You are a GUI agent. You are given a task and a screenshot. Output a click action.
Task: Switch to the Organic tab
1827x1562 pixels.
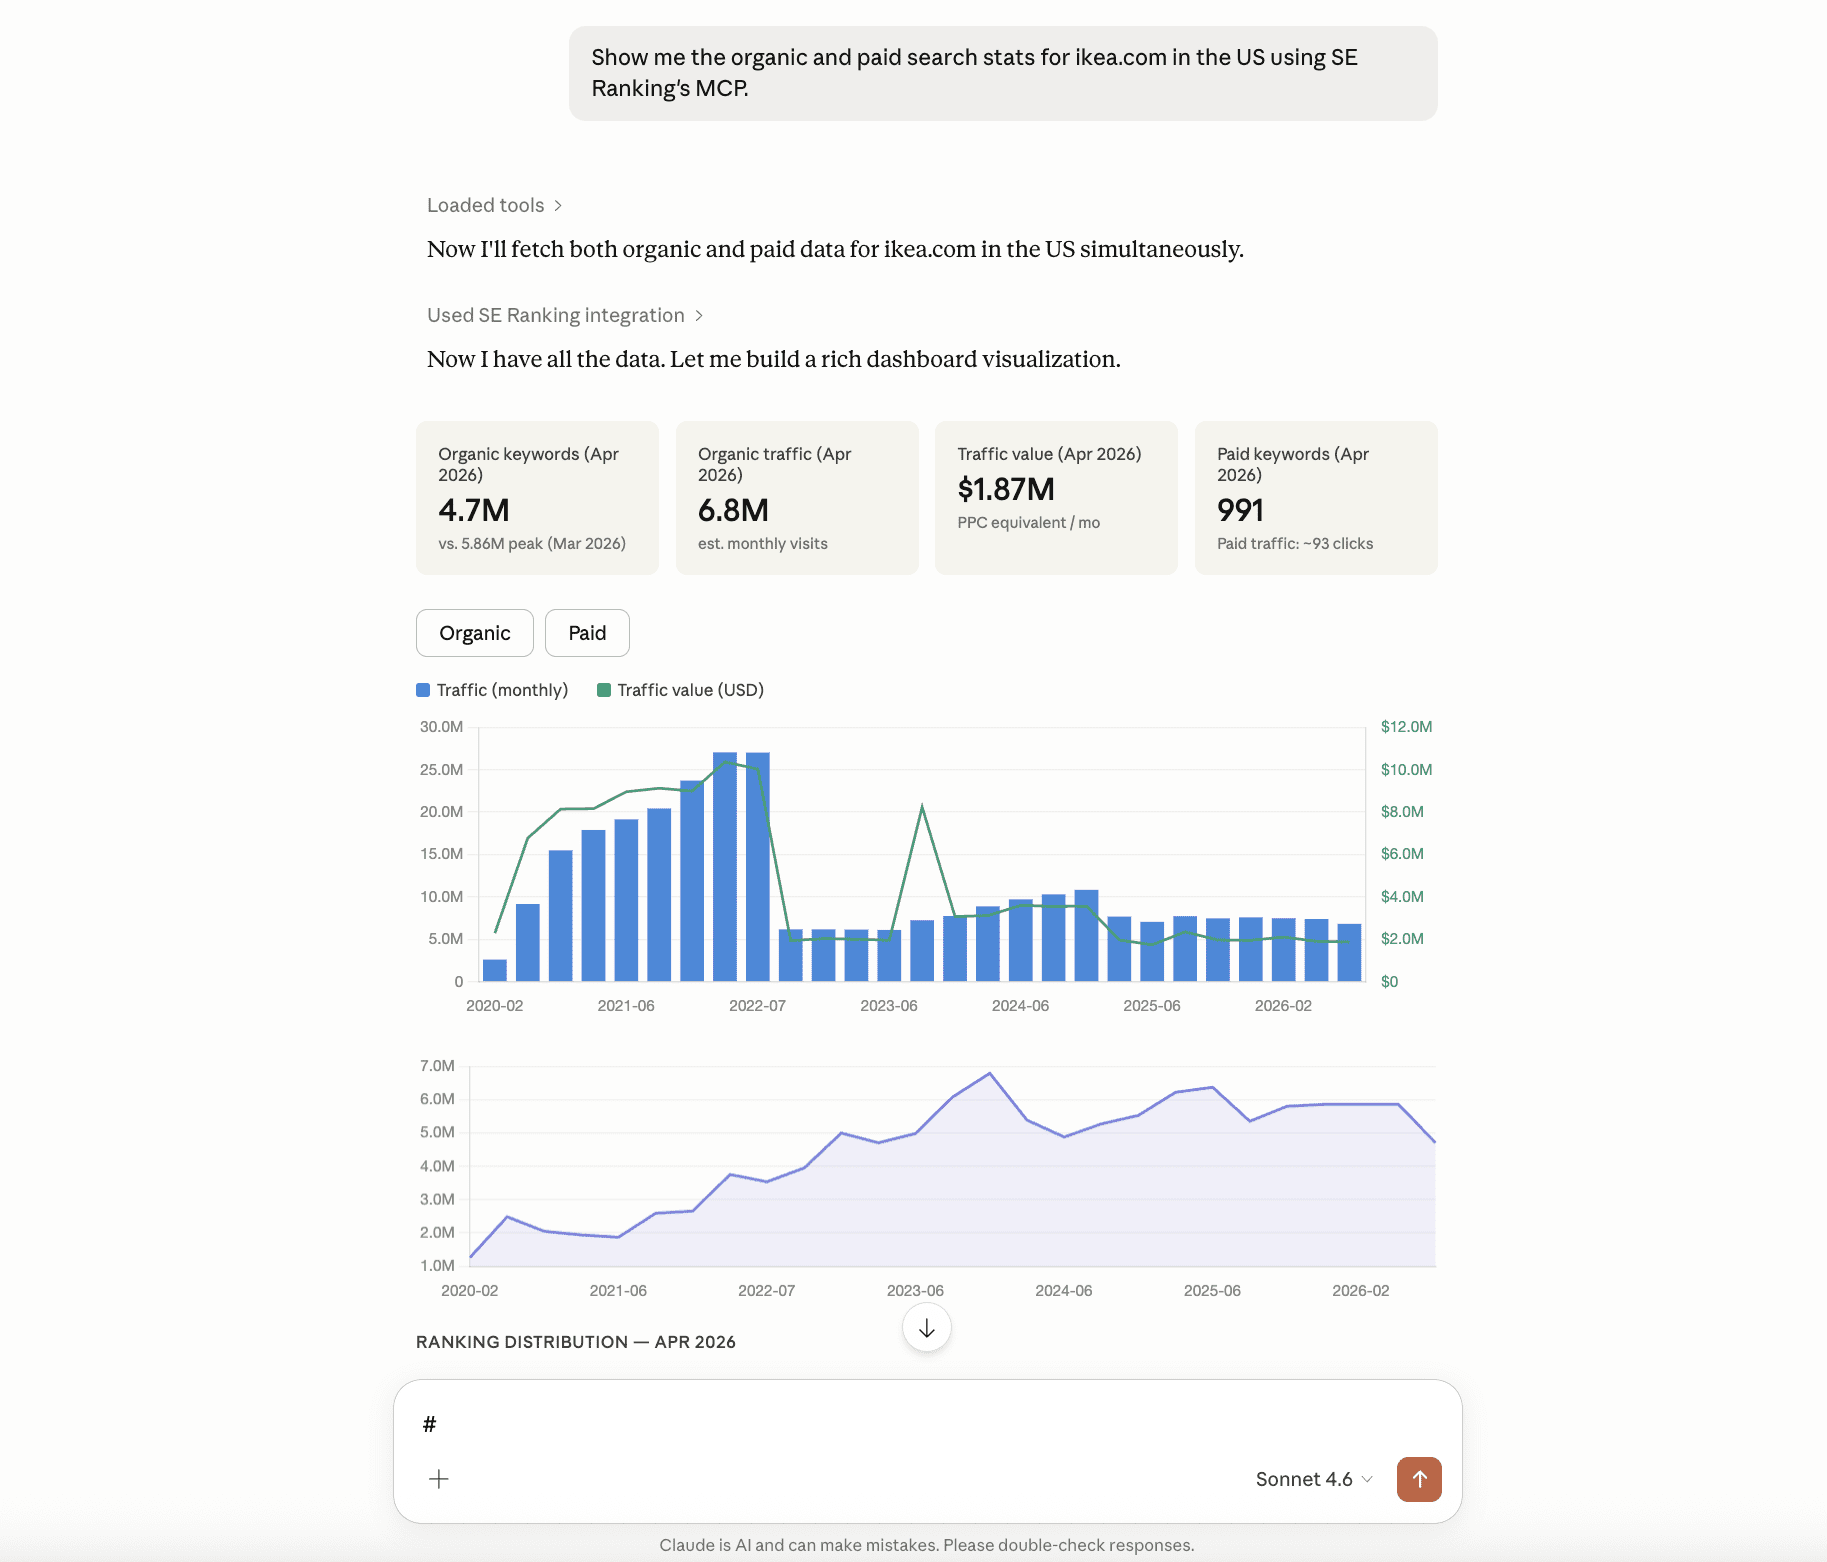[x=475, y=633]
